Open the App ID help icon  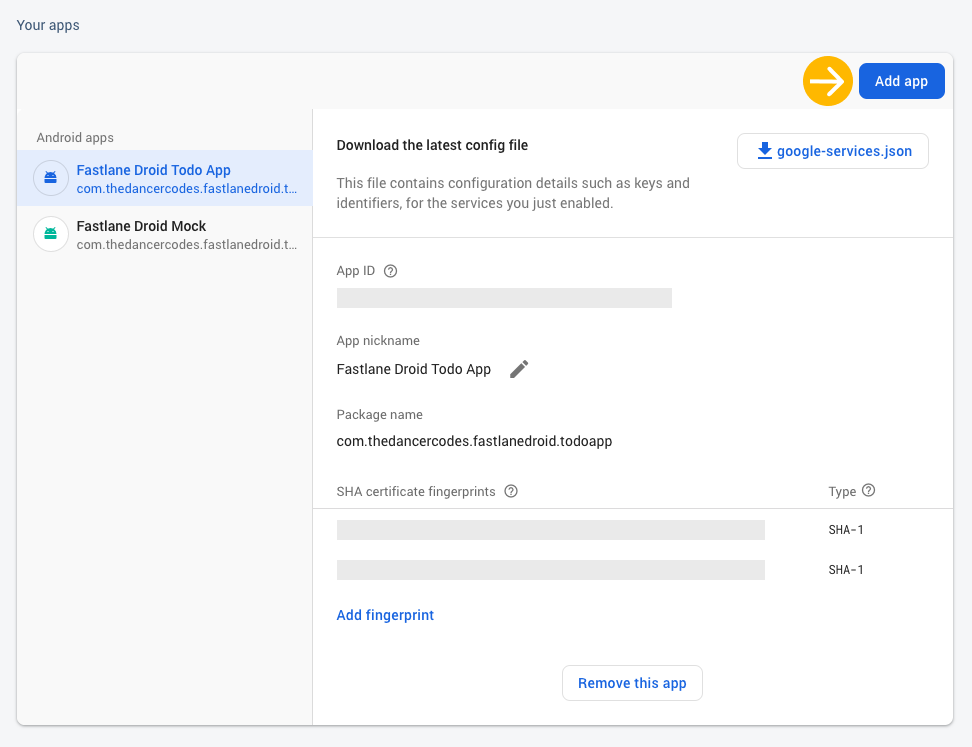click(391, 271)
